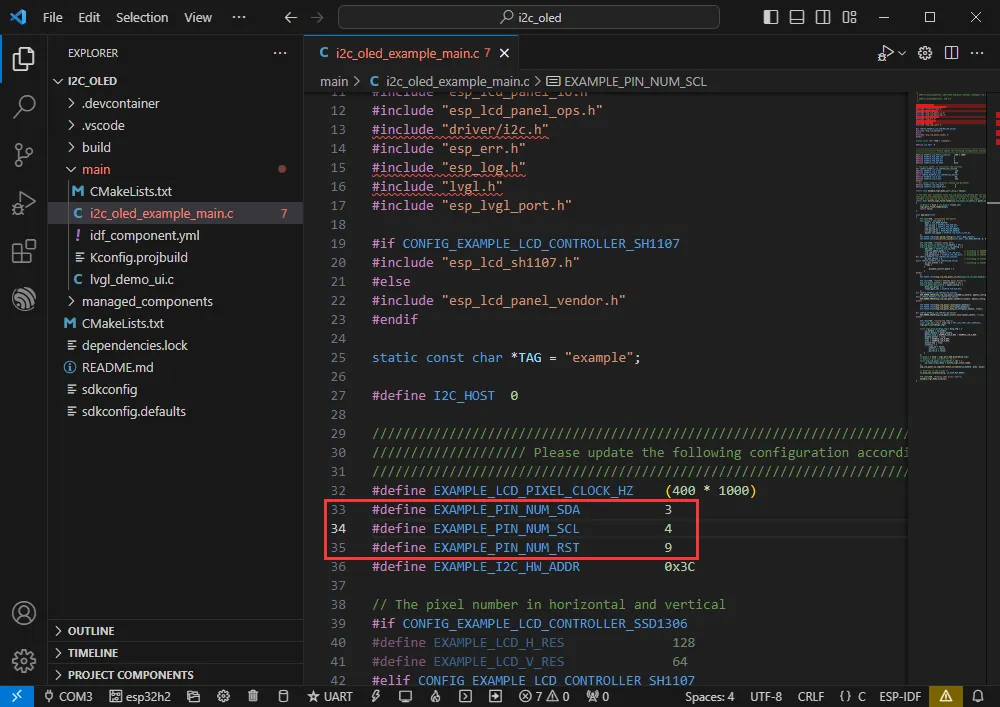Open the Extensions view

pyautogui.click(x=23, y=251)
